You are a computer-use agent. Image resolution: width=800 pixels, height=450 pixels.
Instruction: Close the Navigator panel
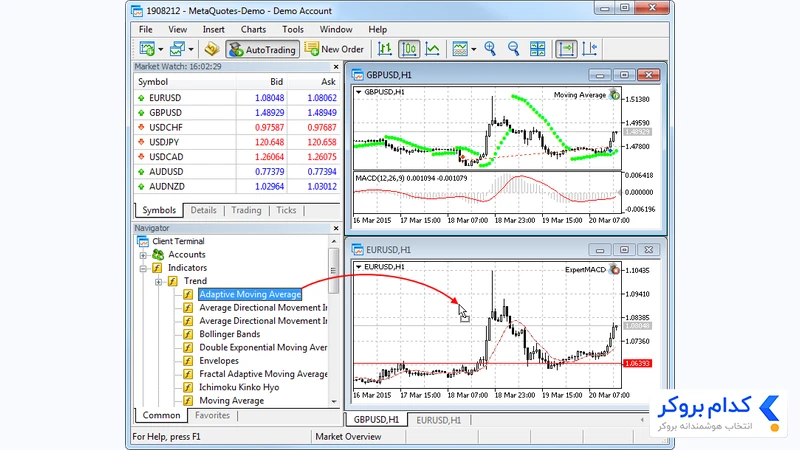pos(336,228)
